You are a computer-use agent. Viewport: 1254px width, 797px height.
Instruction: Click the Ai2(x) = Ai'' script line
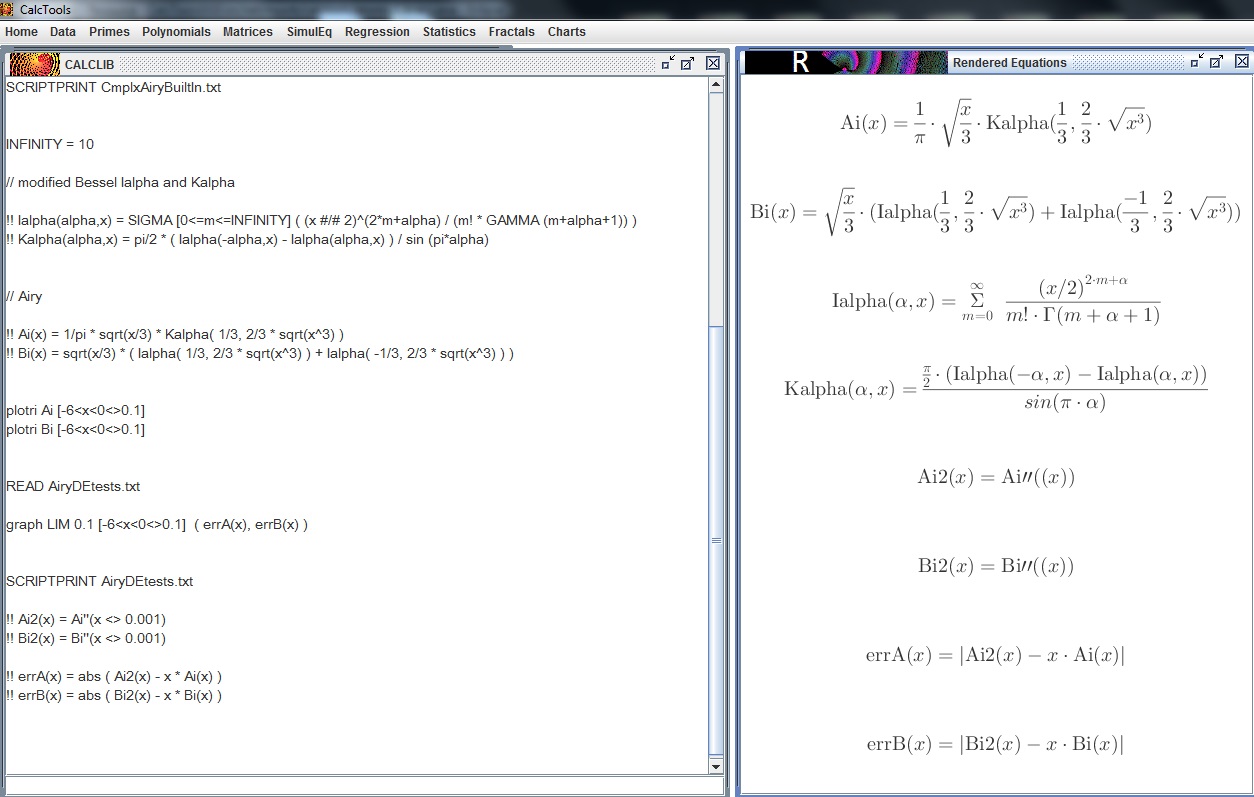point(86,619)
